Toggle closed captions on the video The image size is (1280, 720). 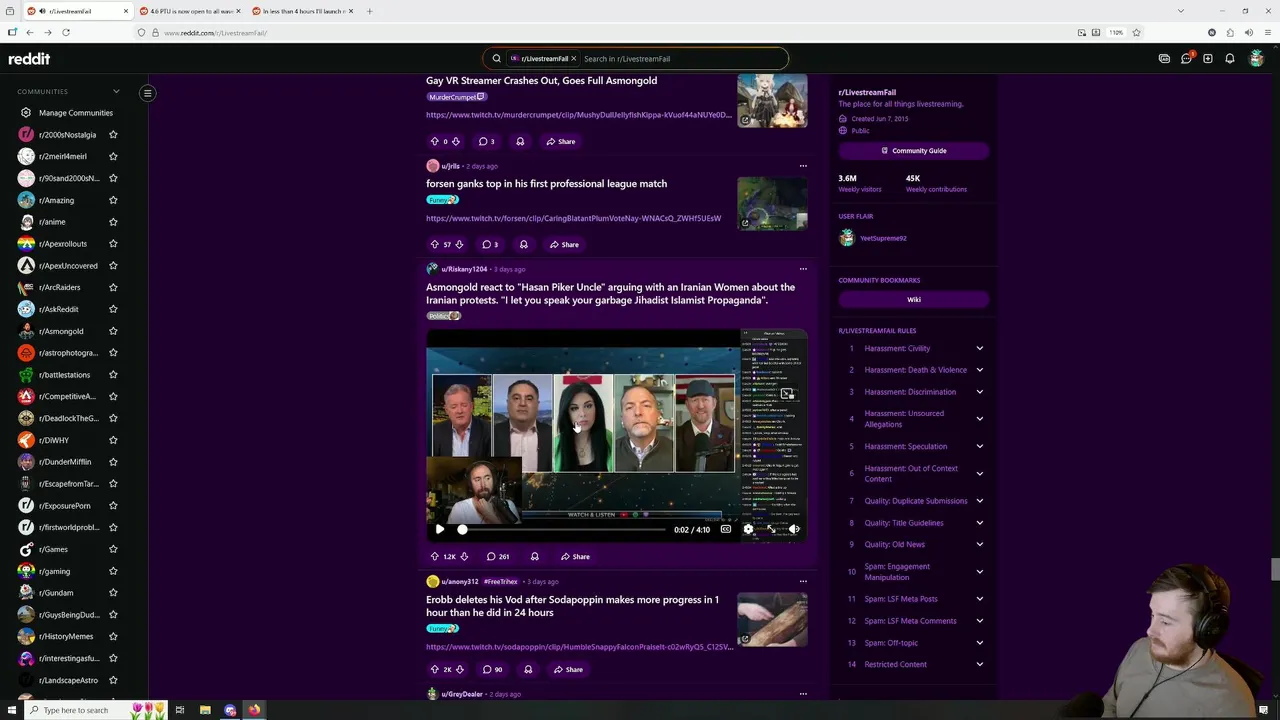coord(726,529)
